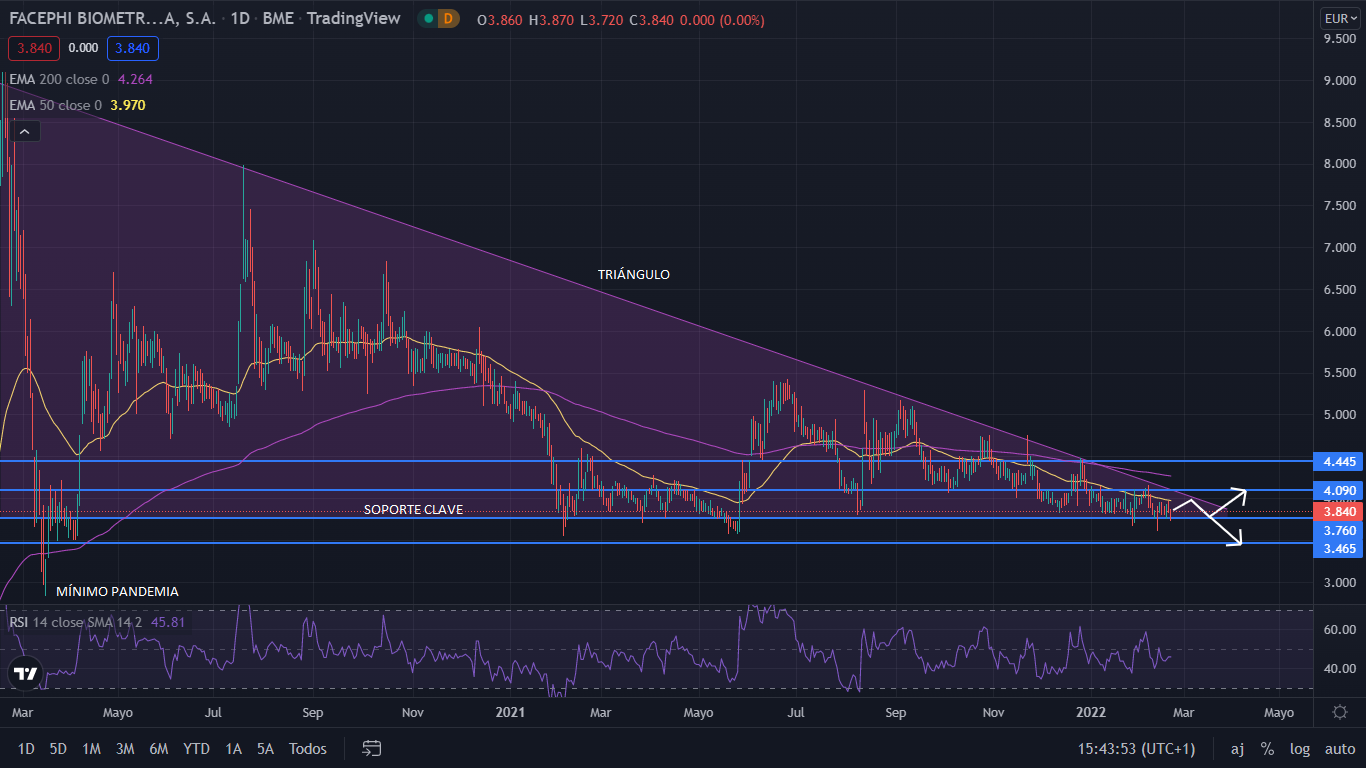Click the blue buy price 3.840 box
The height and width of the screenshot is (768, 1366).
pyautogui.click(x=132, y=47)
